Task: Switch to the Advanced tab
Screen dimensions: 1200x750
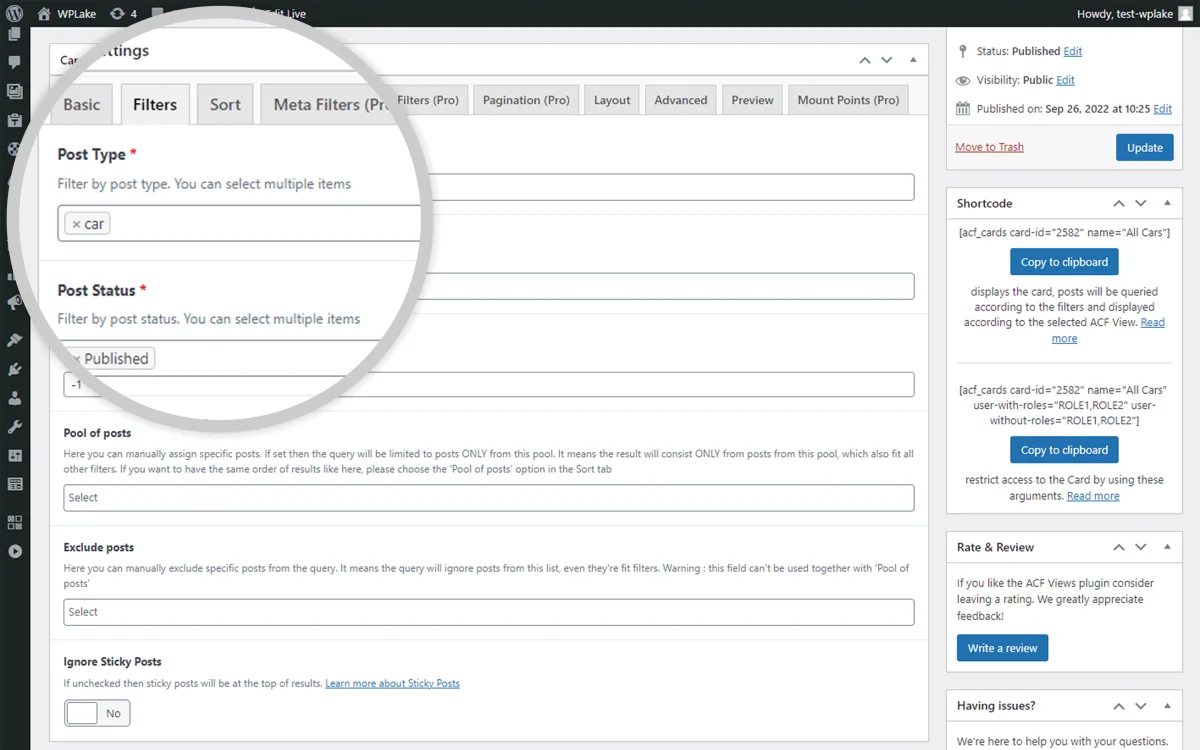Action: (681, 100)
